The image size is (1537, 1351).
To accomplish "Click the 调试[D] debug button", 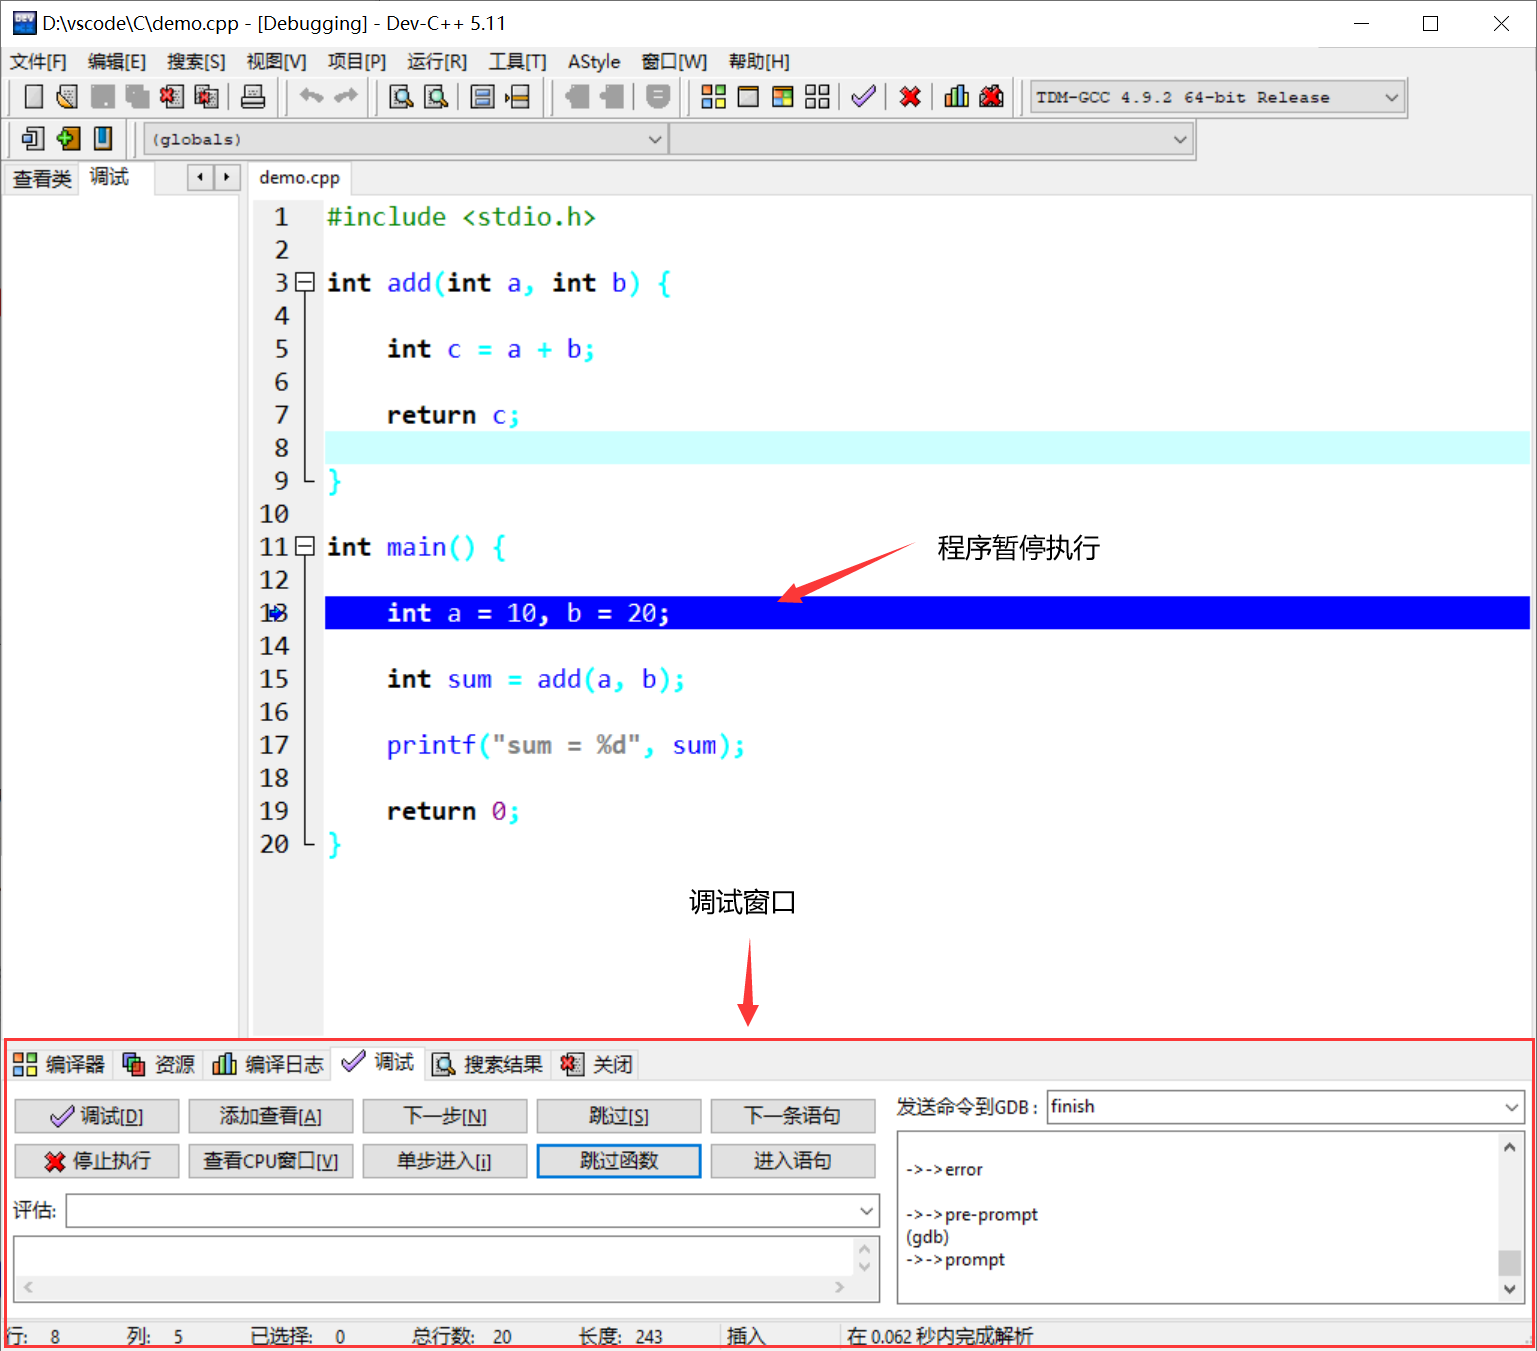I will (97, 1116).
